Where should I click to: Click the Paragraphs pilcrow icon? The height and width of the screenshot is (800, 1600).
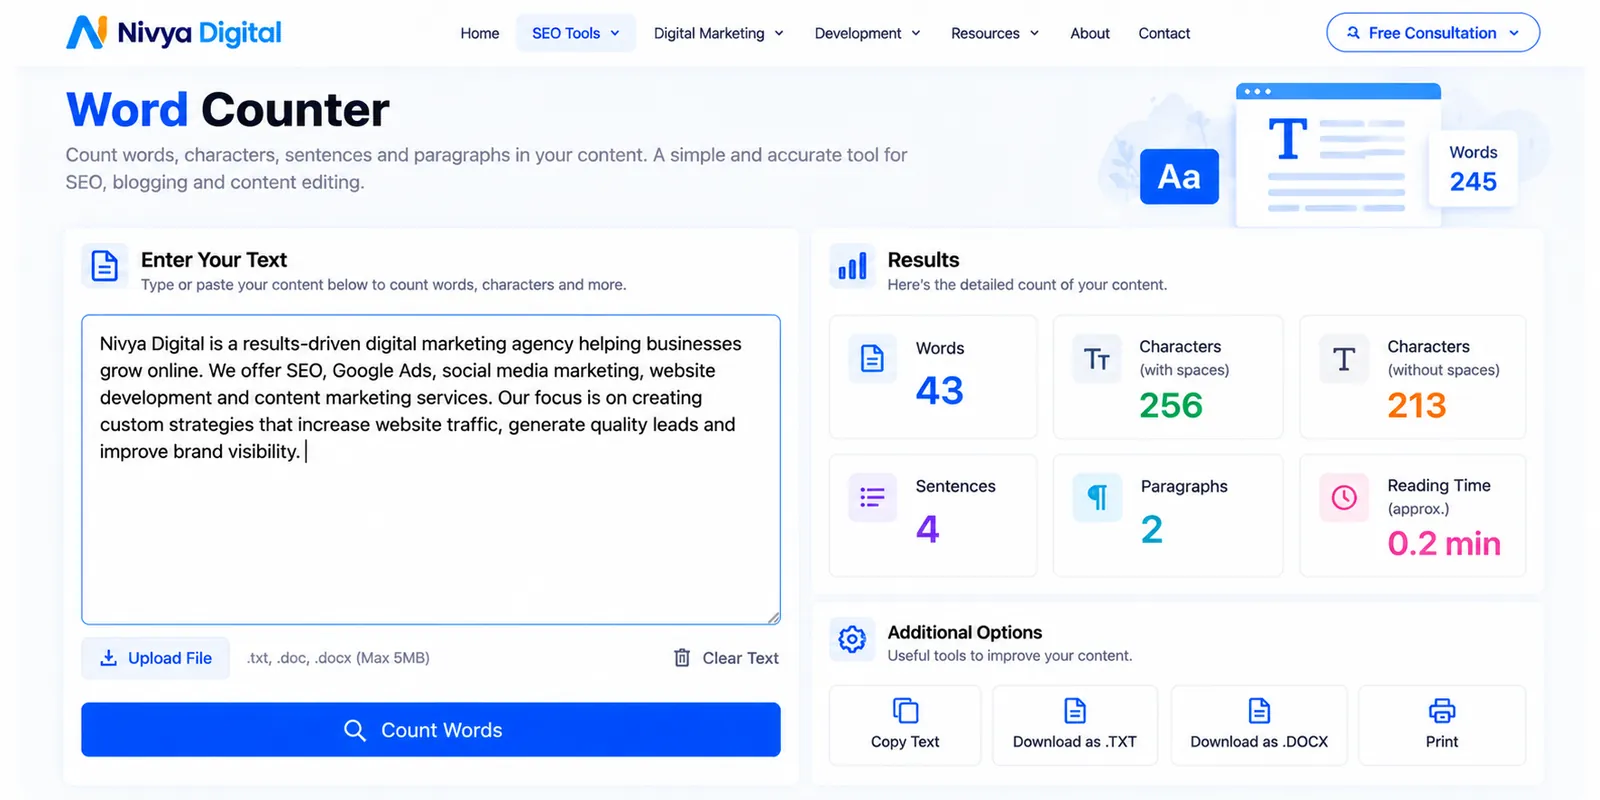(x=1097, y=497)
